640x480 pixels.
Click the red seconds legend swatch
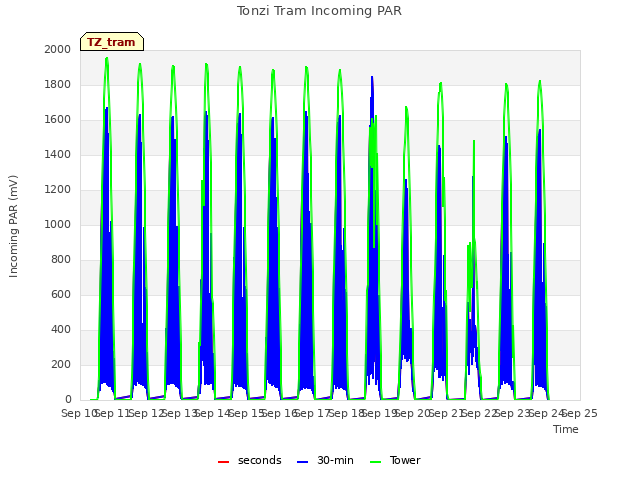point(223,462)
